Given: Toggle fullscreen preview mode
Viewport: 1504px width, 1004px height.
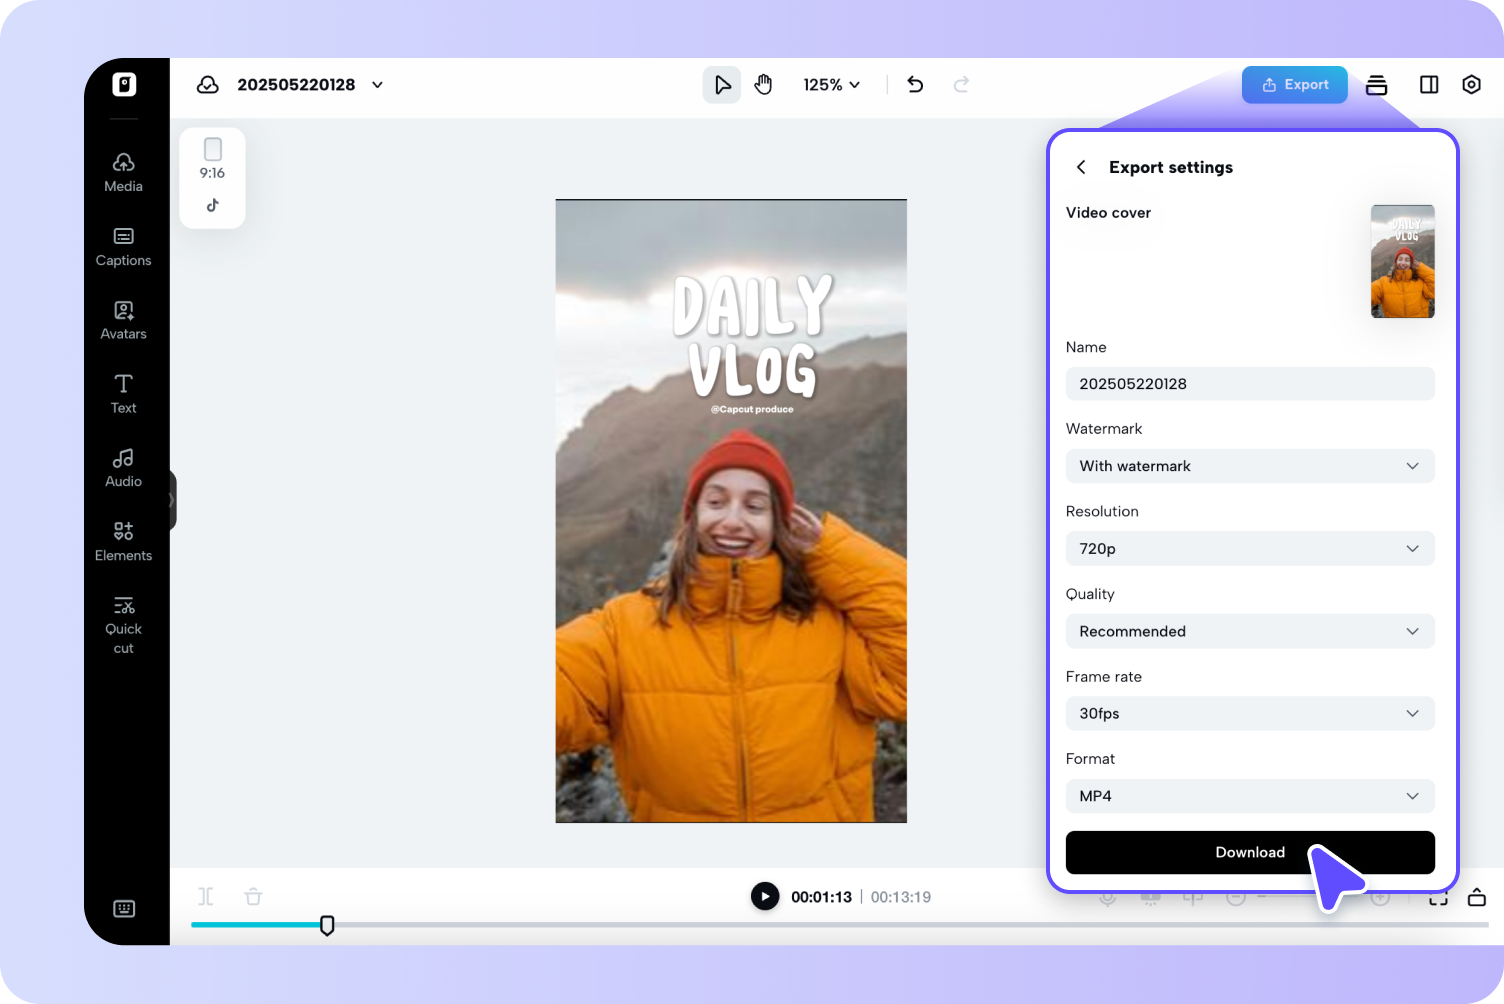Looking at the screenshot, I should tap(1438, 897).
